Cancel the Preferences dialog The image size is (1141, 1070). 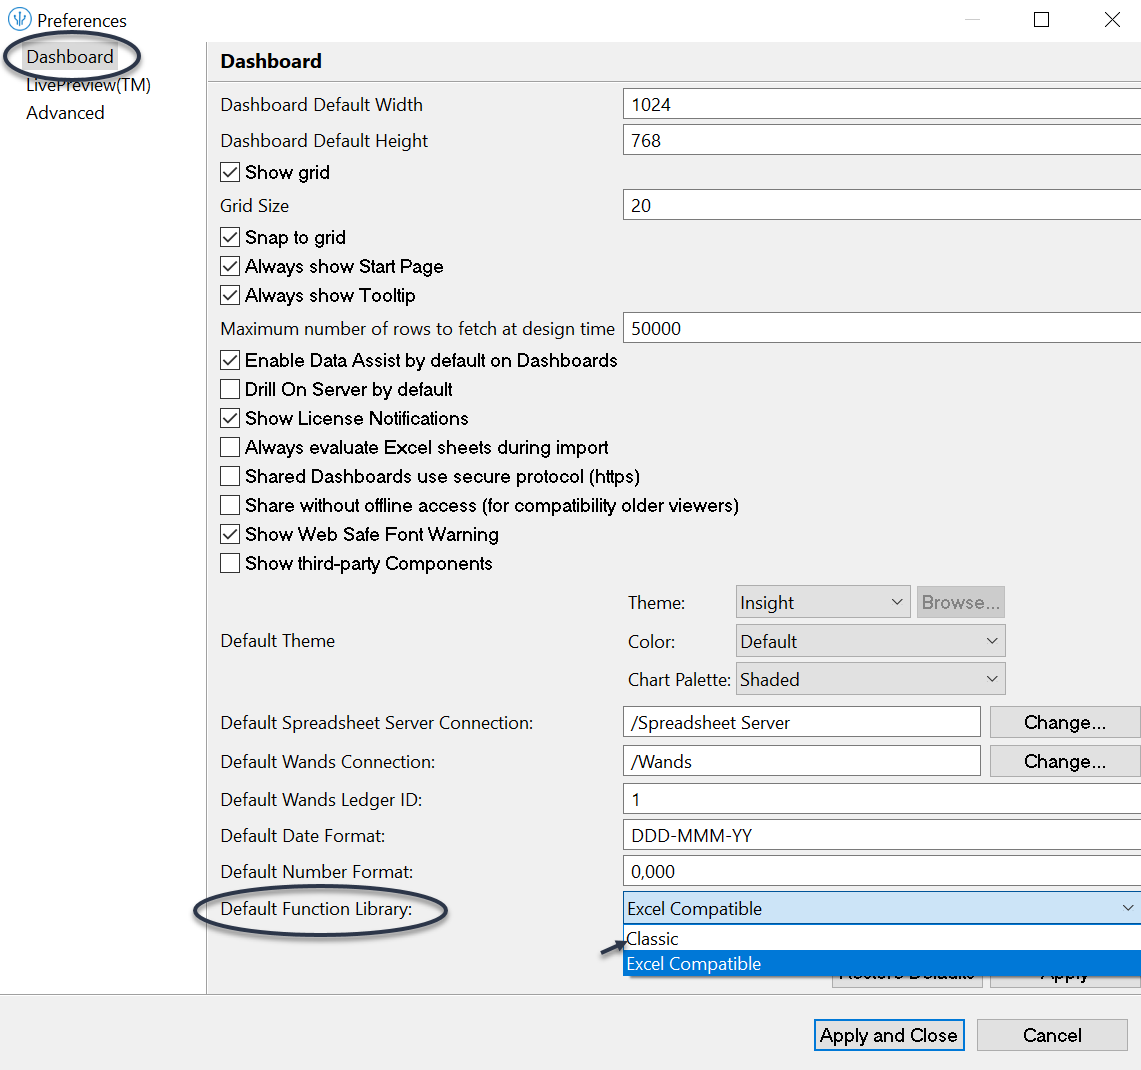click(x=1052, y=1035)
